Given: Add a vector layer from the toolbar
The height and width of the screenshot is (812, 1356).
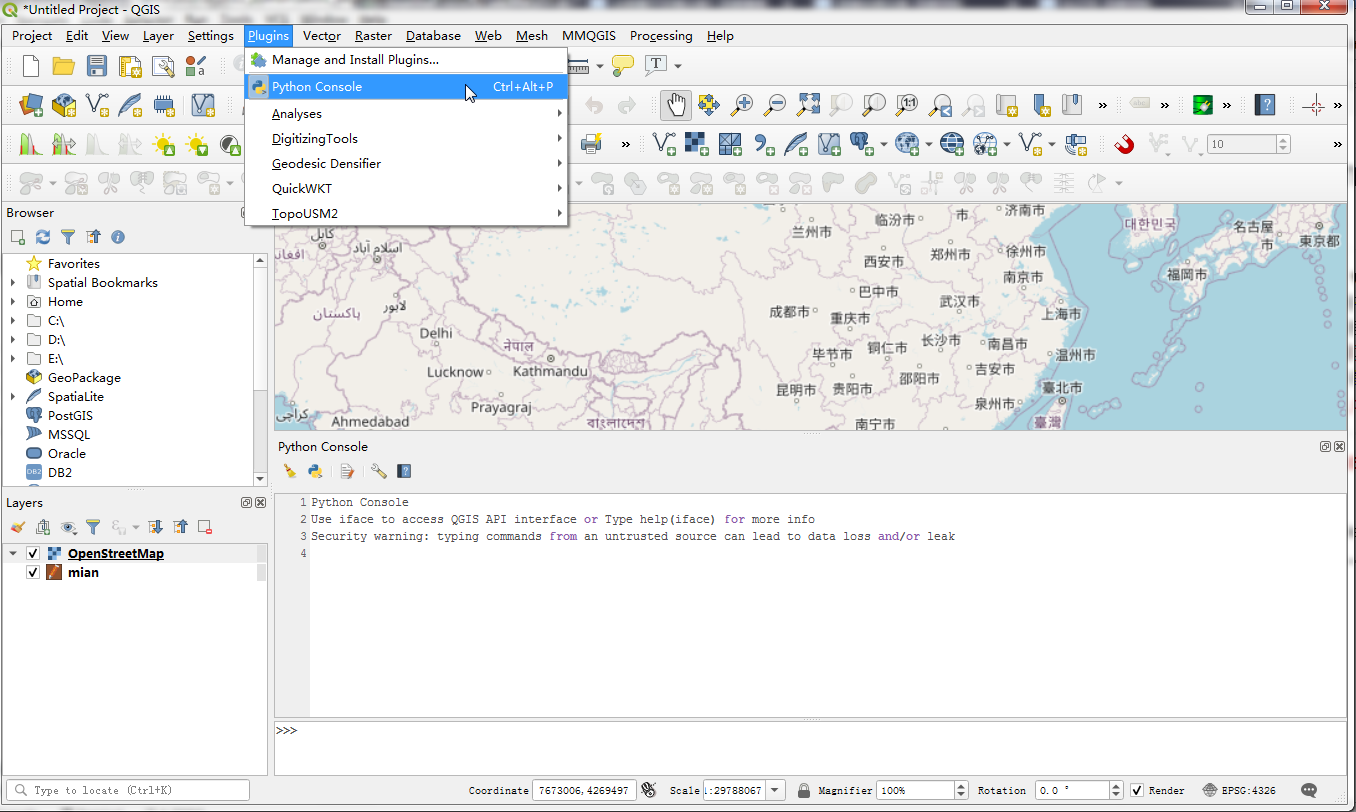Looking at the screenshot, I should click(664, 144).
